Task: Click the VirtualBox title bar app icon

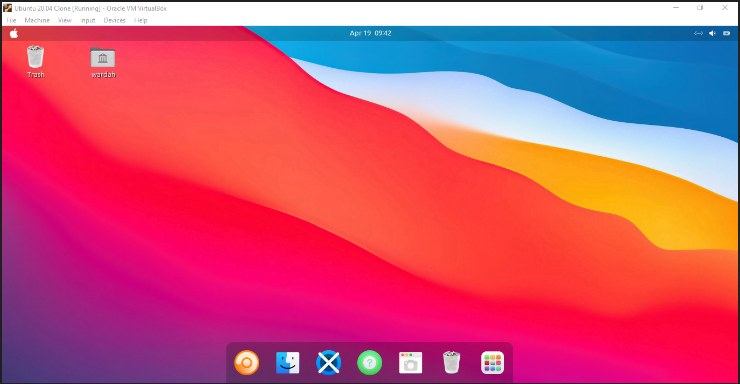Action: [x=8, y=8]
